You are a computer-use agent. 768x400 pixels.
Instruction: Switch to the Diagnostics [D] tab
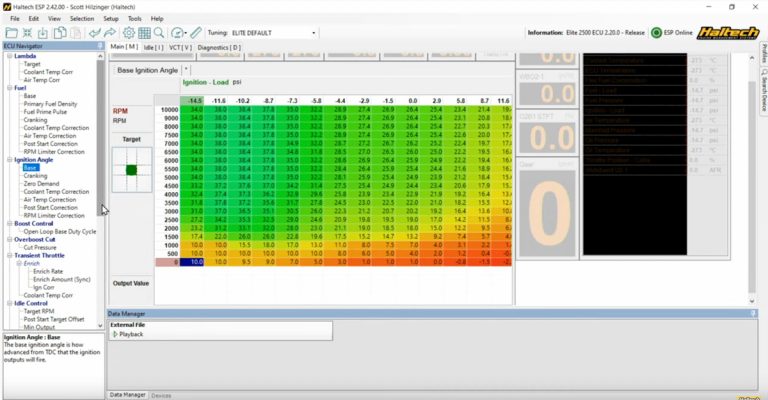pos(219,47)
